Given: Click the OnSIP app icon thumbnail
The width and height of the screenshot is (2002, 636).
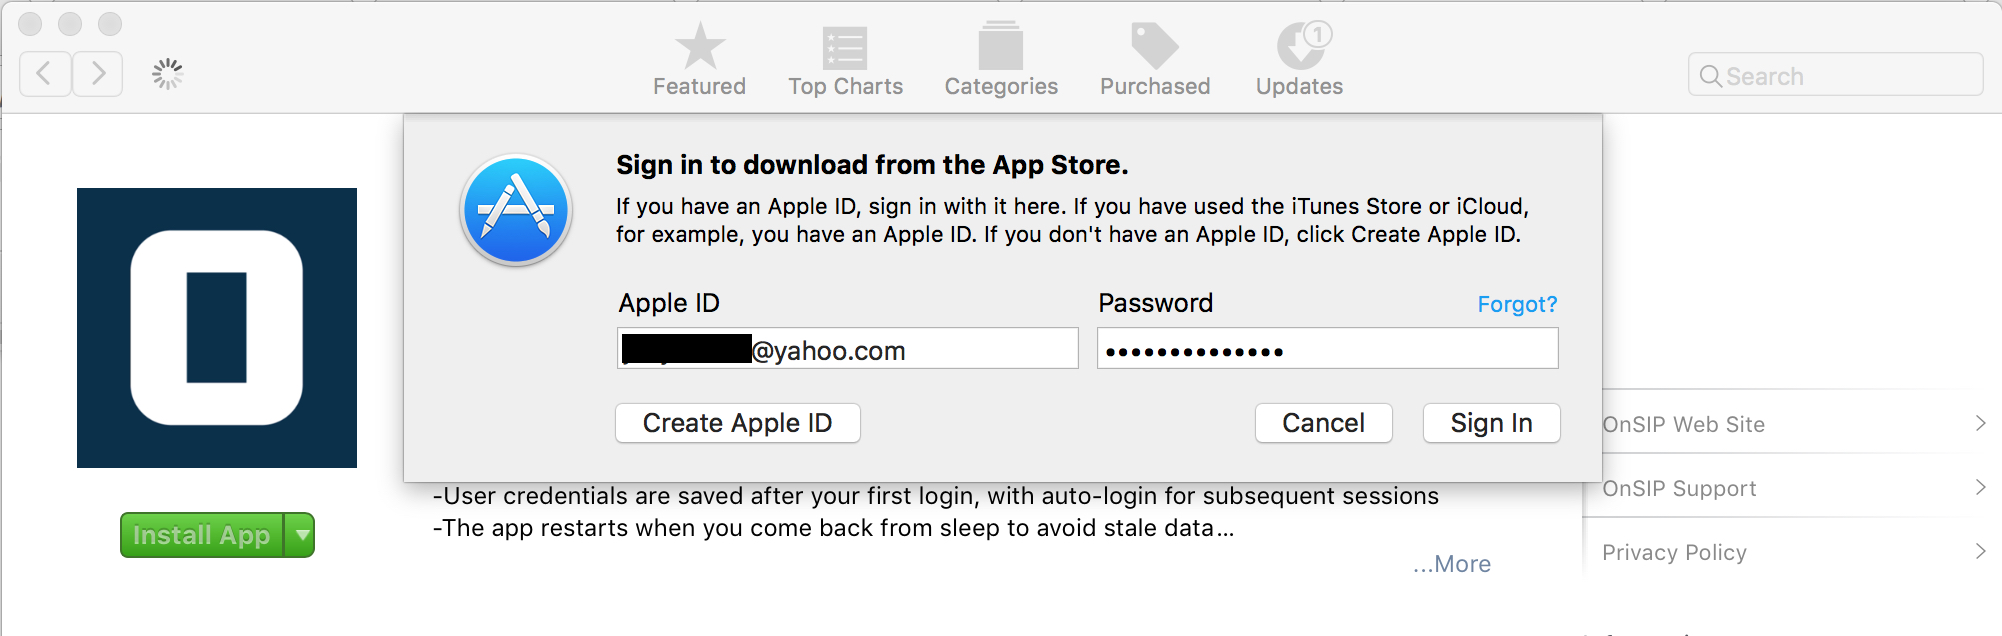Looking at the screenshot, I should [217, 328].
